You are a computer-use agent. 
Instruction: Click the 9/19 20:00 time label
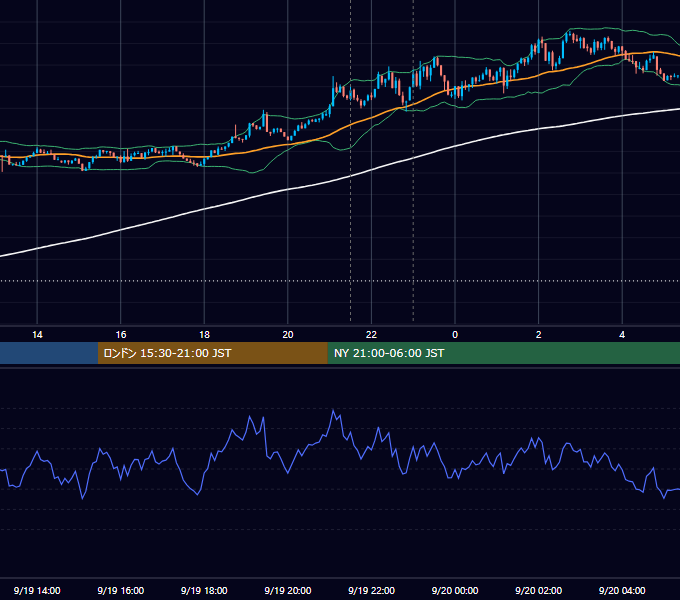tap(288, 590)
